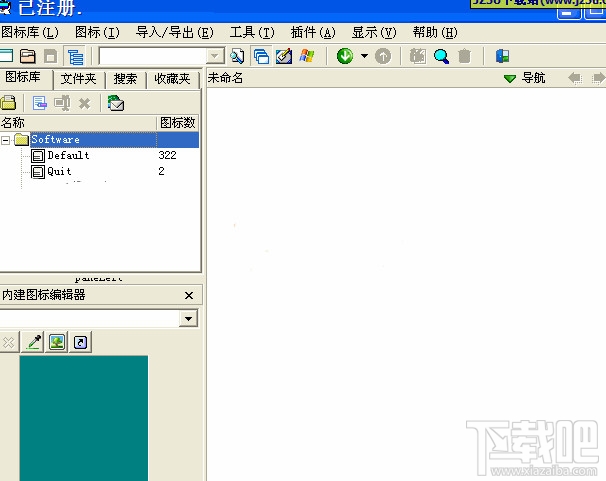Click the open library folder icon
Screen dimensions: 606x481
pyautogui.click(x=28, y=56)
